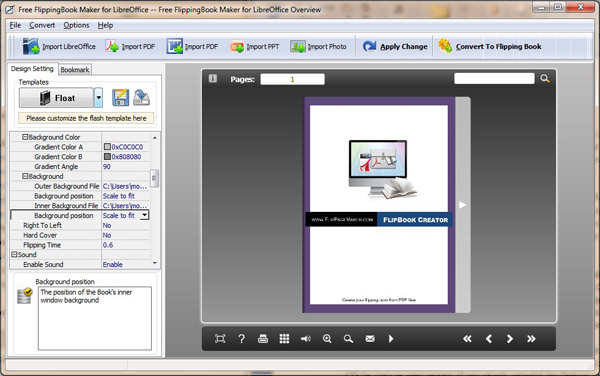Click the Right To Left value No
The height and width of the screenshot is (376, 600).
coord(107,225)
